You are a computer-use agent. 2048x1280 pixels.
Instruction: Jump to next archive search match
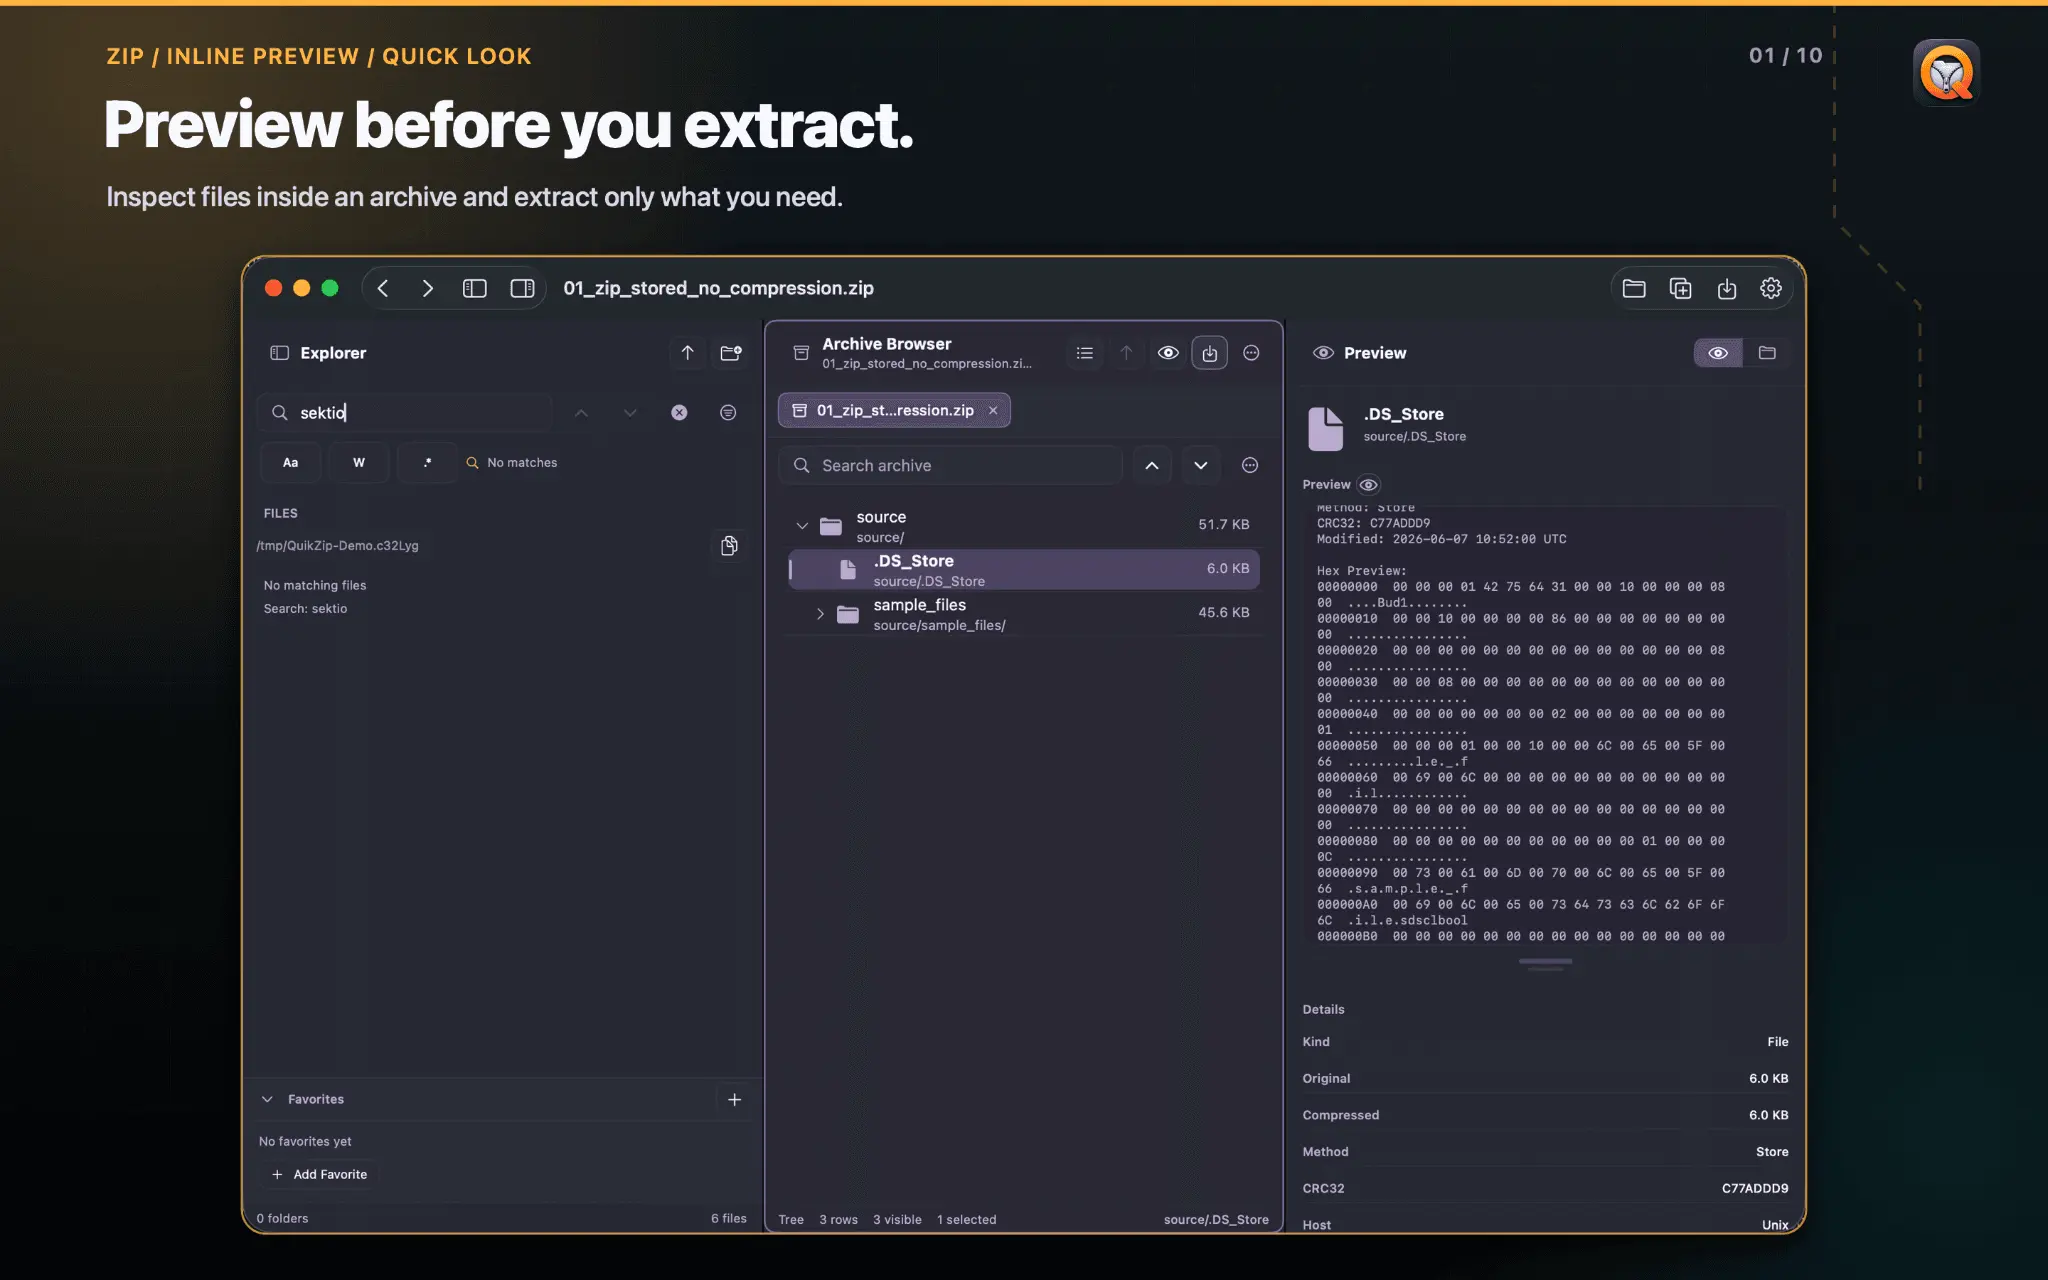tap(1201, 465)
